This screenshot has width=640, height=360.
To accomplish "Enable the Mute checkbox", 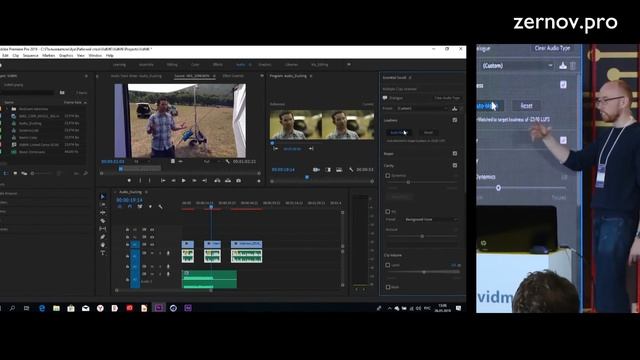I will 388,287.
